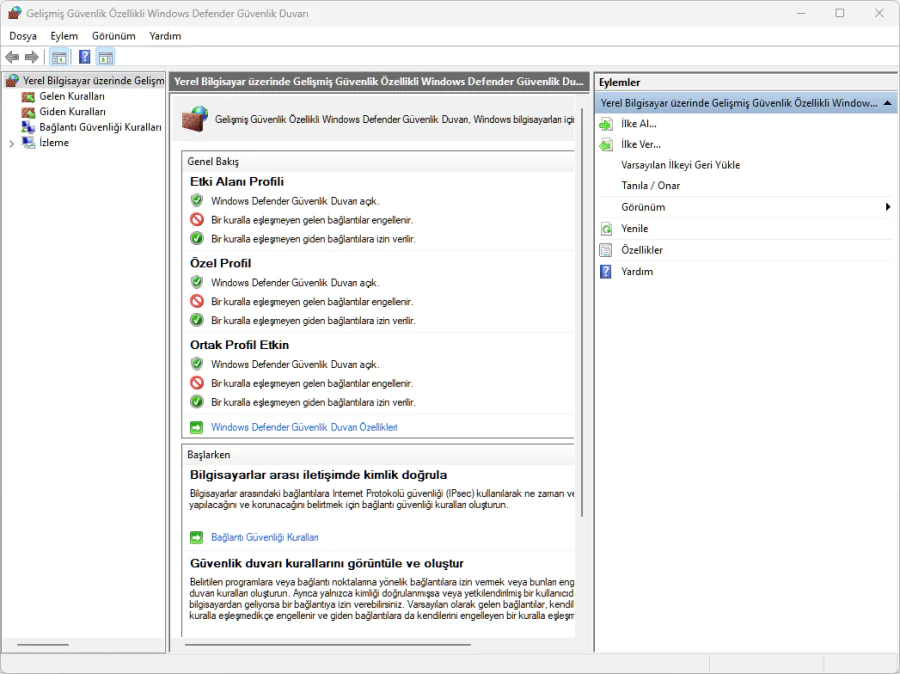Click the center pane vertical scrollbar
The width and height of the screenshot is (900, 674).
(x=581, y=300)
